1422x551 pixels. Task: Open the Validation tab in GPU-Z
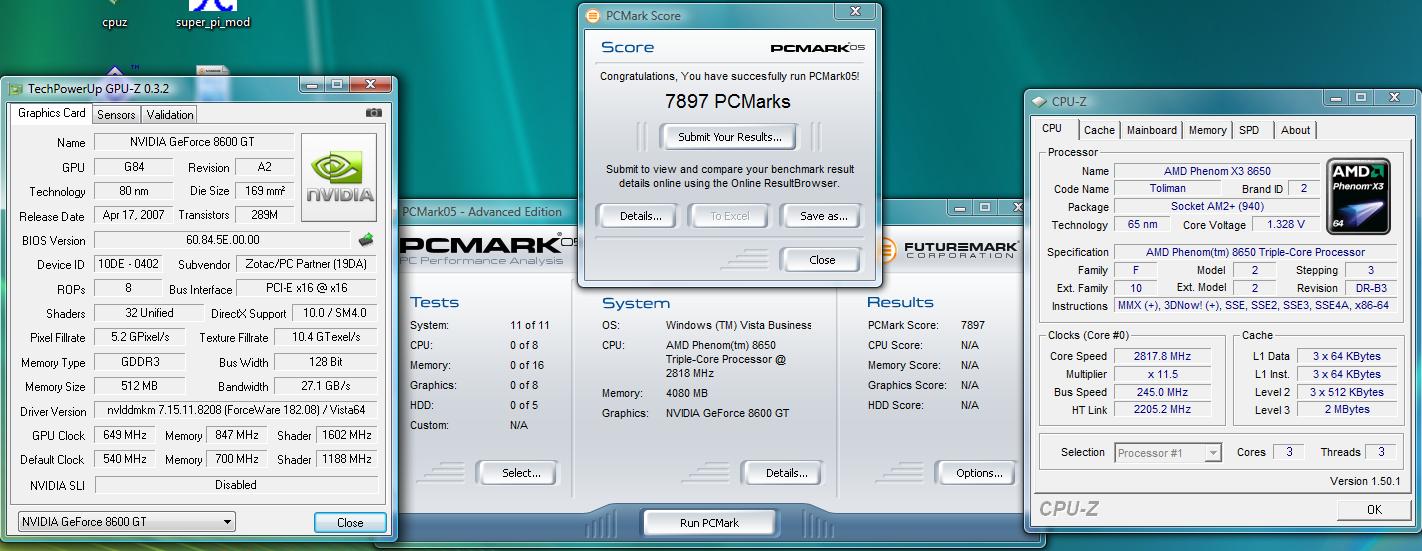[x=169, y=114]
